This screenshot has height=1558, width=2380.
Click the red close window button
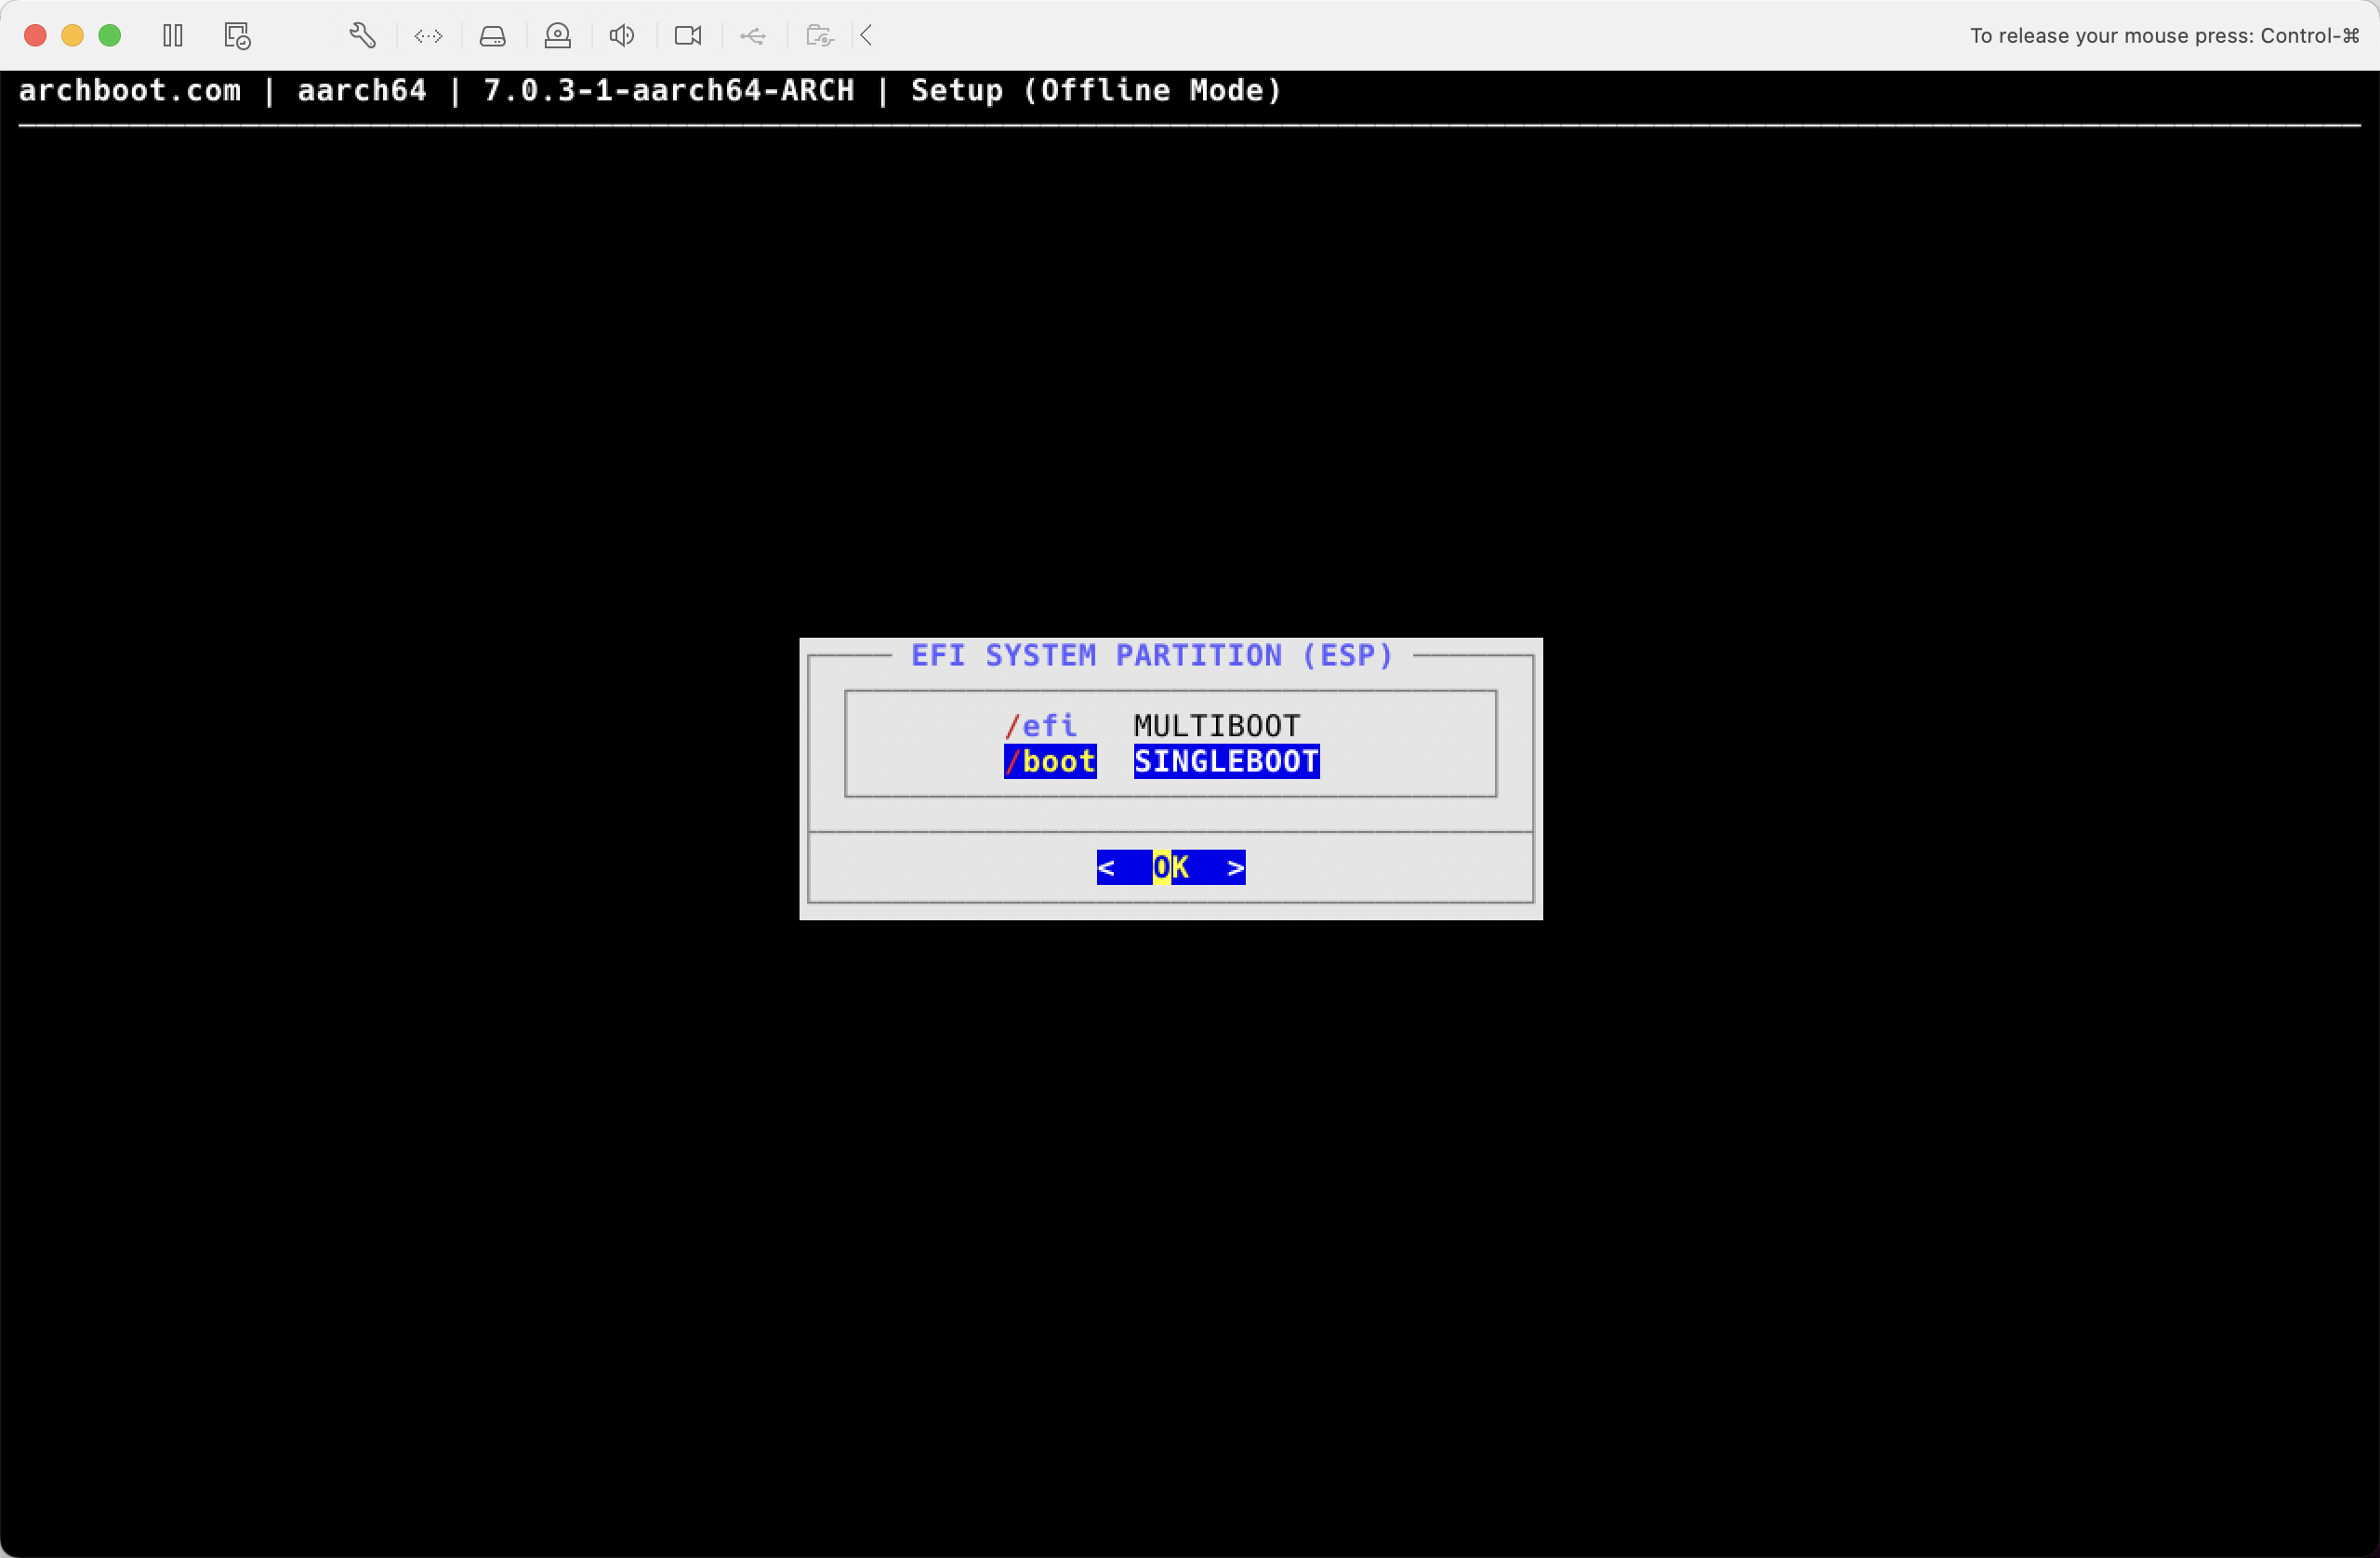tap(35, 36)
